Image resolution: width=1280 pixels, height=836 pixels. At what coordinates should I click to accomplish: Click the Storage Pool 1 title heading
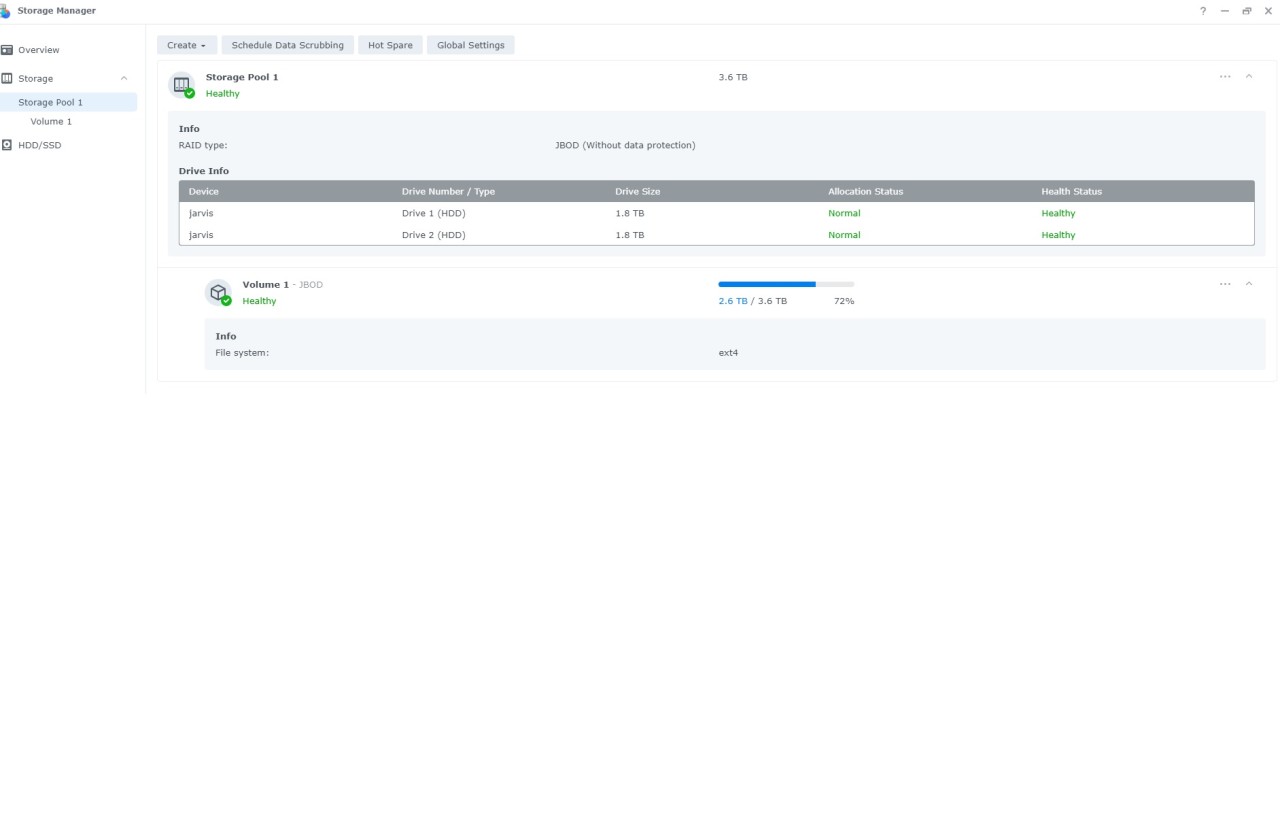tap(242, 77)
